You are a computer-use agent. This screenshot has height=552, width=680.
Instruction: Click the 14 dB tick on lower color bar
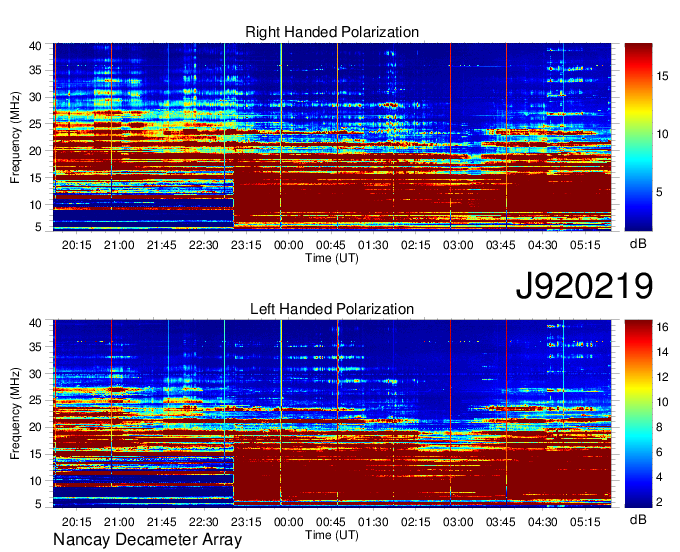(662, 352)
